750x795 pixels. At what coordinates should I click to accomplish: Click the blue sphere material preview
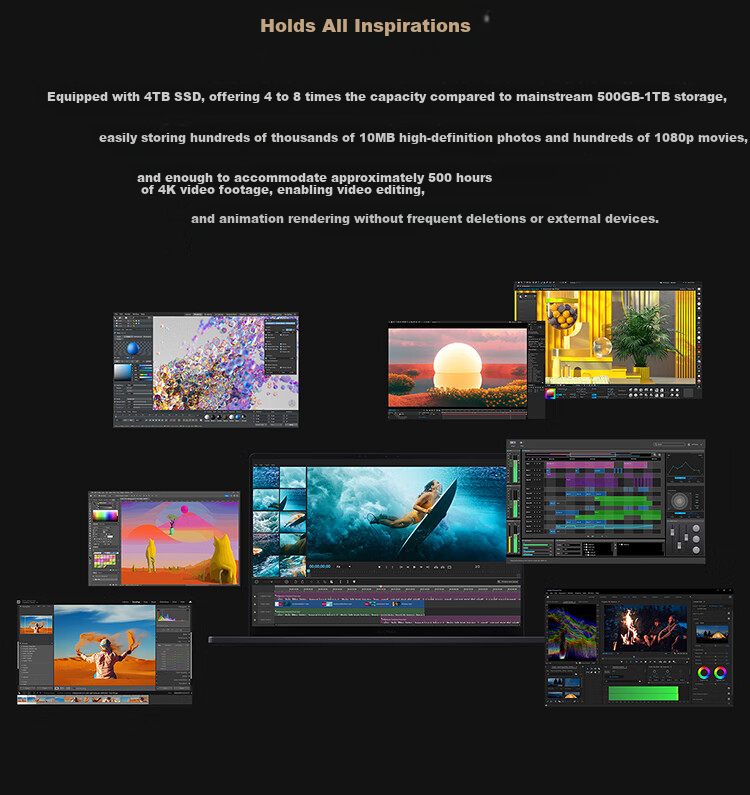tap(133, 348)
